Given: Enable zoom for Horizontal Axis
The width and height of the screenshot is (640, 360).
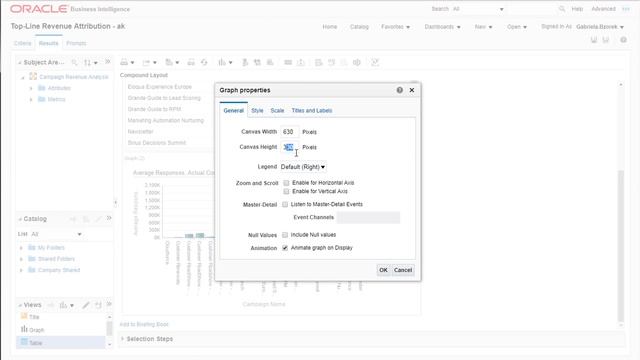Looking at the screenshot, I should coord(286,183).
